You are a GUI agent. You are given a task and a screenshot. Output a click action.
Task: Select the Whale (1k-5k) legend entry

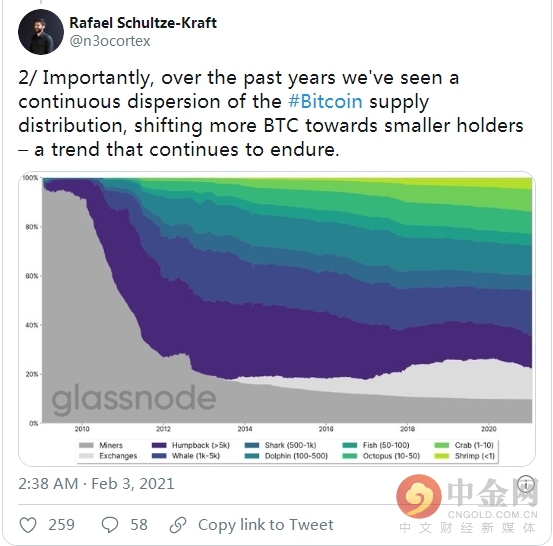click(x=186, y=456)
